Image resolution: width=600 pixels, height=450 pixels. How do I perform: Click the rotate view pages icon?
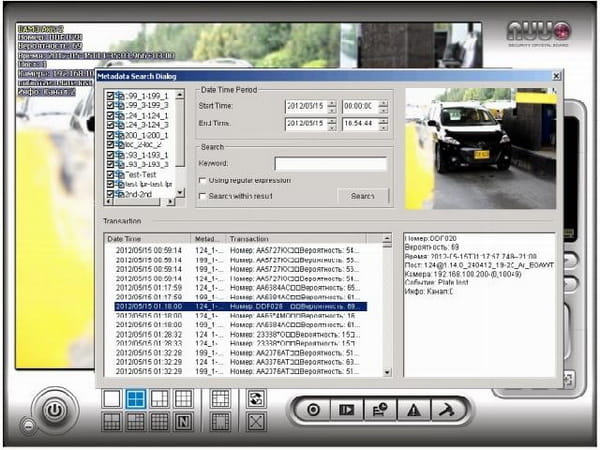coord(255,398)
